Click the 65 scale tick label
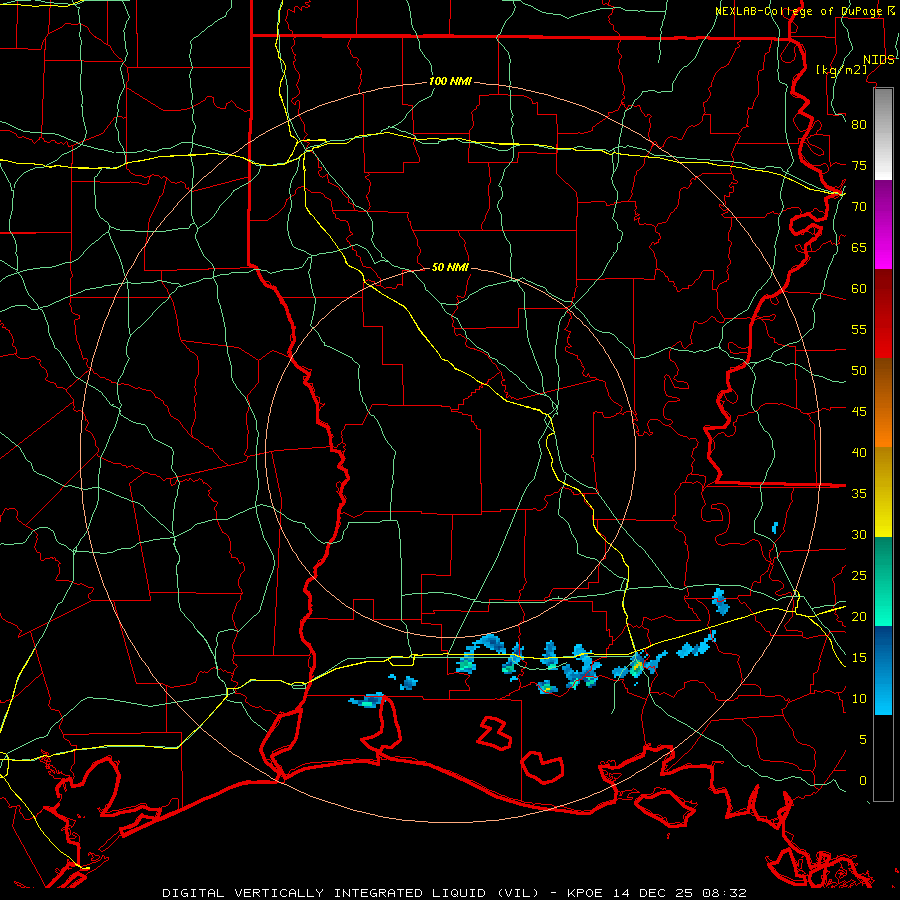The width and height of the screenshot is (900, 900). (859, 247)
